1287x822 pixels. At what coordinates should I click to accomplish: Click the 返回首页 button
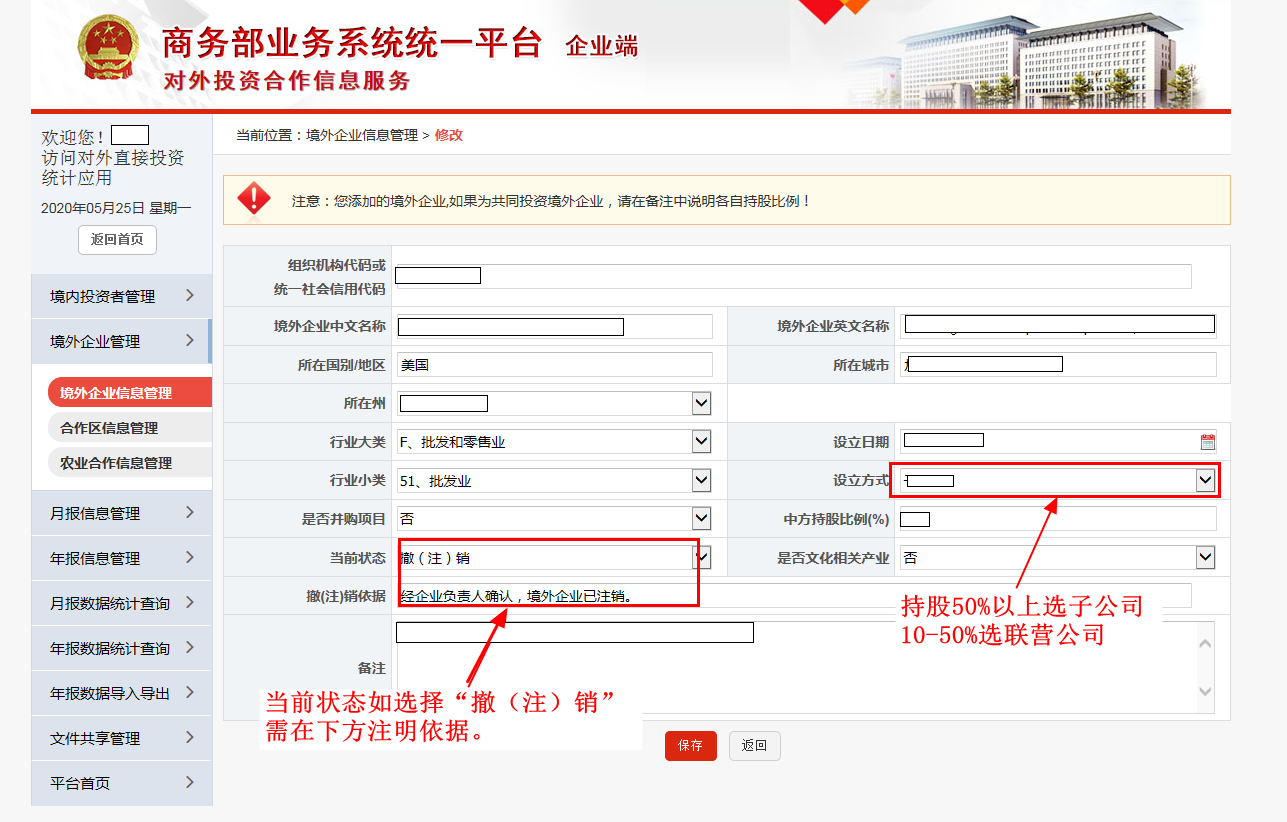point(117,240)
